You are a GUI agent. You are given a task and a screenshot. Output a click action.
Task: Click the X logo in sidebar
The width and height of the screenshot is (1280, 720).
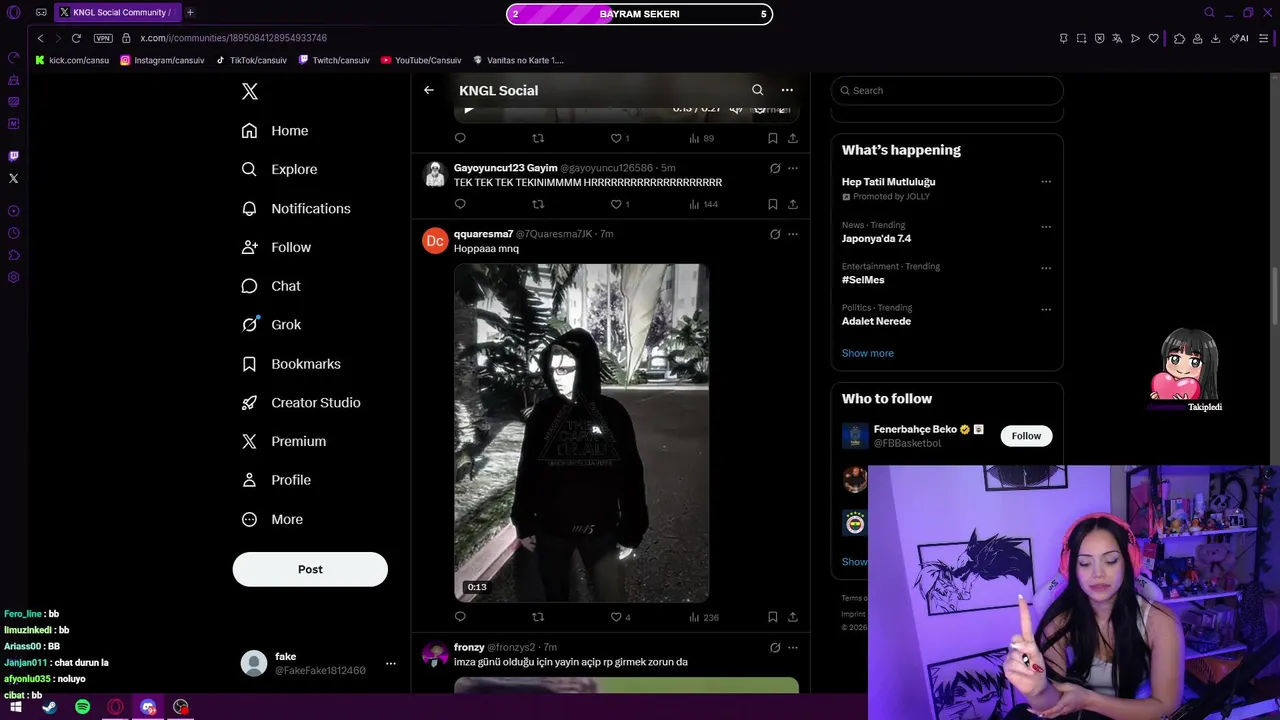click(x=250, y=91)
